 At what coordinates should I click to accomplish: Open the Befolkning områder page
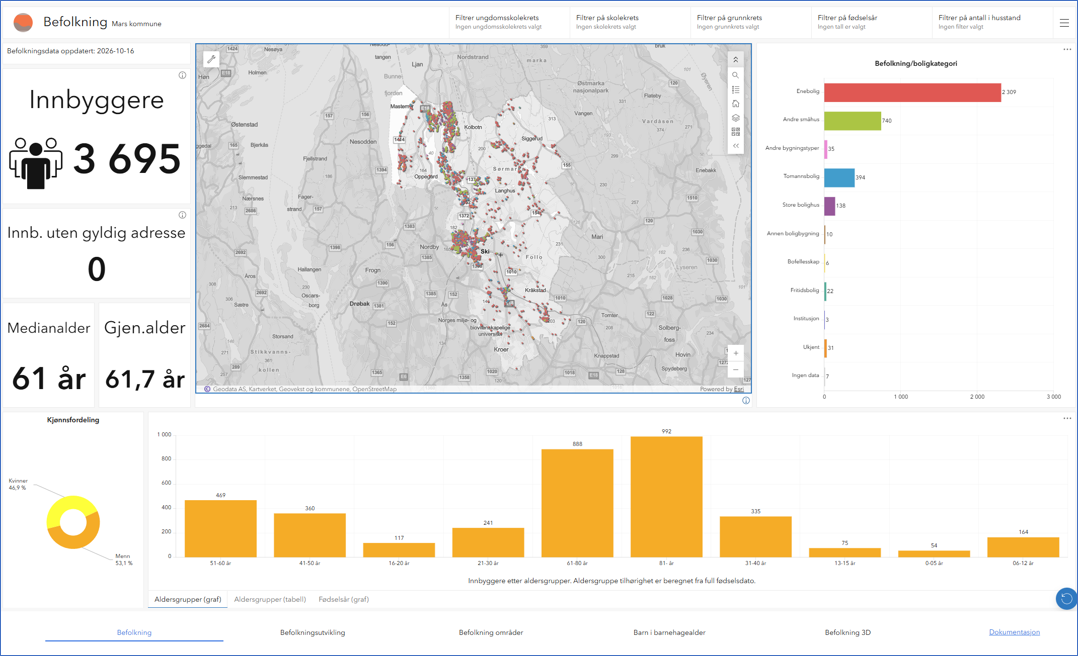click(491, 633)
